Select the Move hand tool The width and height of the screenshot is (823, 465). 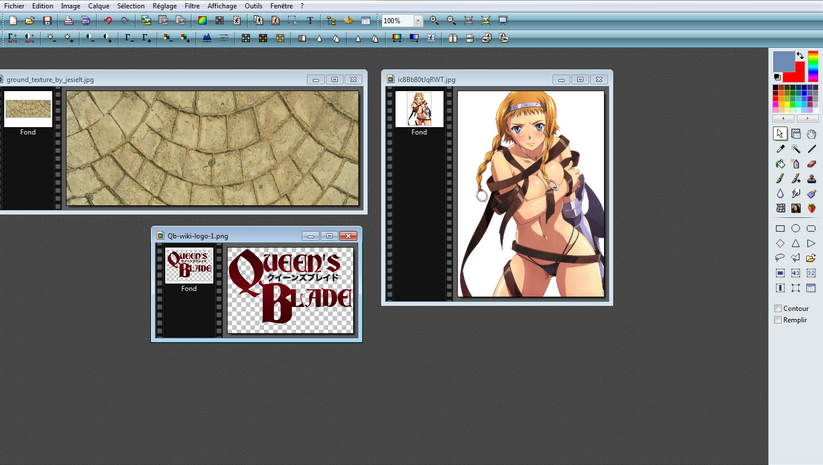(811, 134)
